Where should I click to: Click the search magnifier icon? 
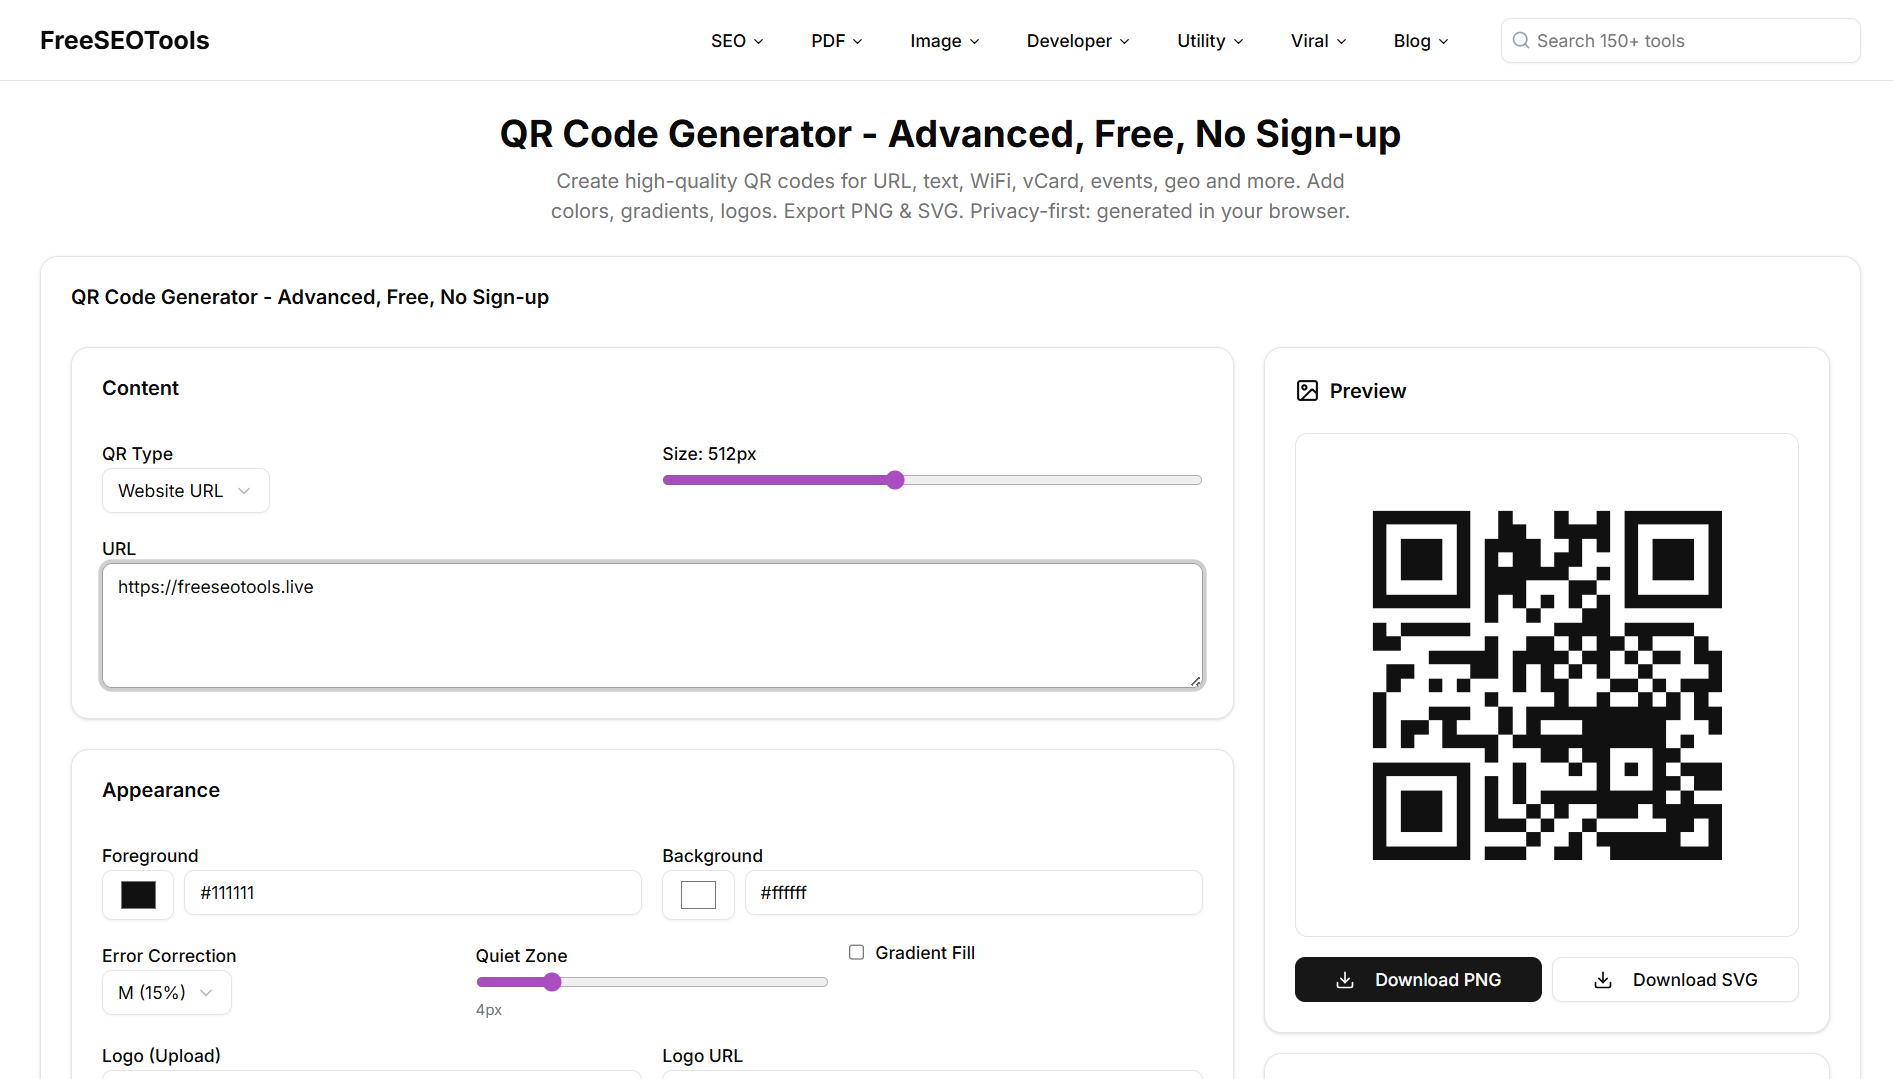(x=1521, y=40)
